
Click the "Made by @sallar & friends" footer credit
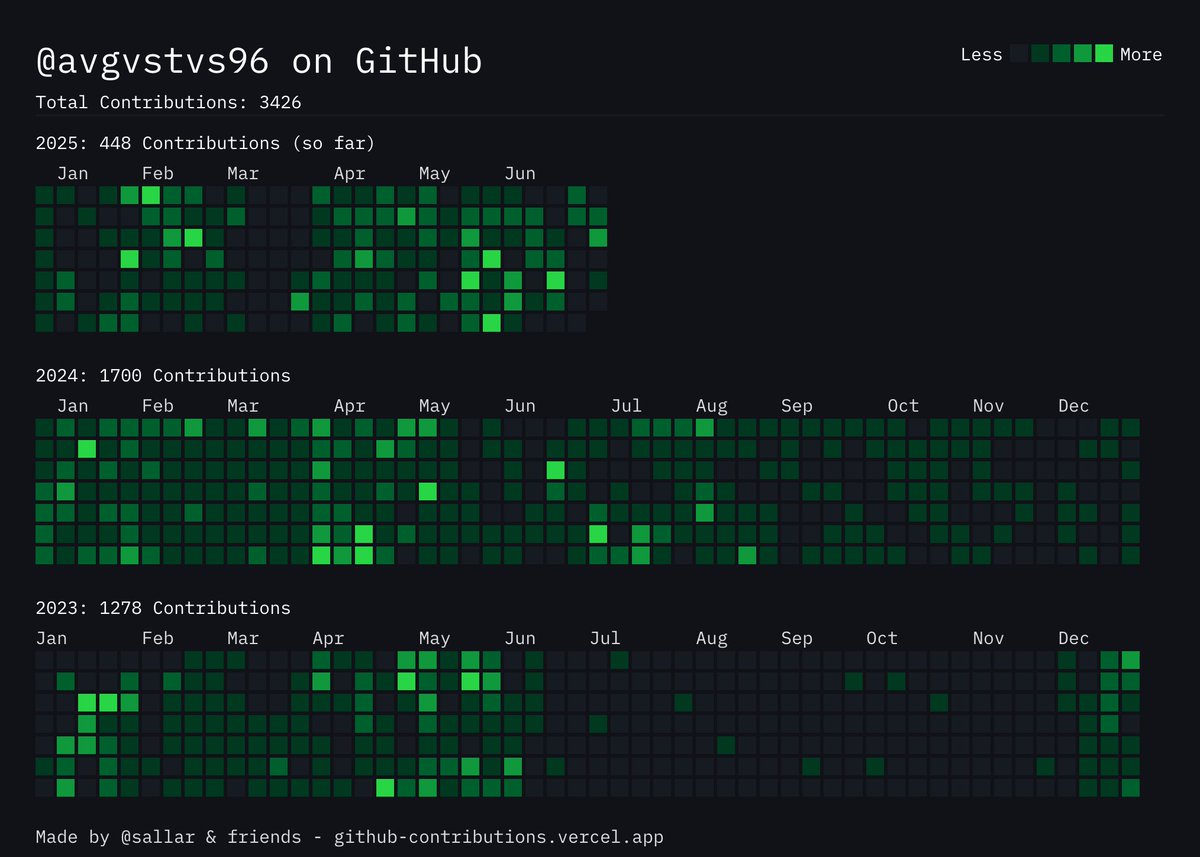click(168, 836)
